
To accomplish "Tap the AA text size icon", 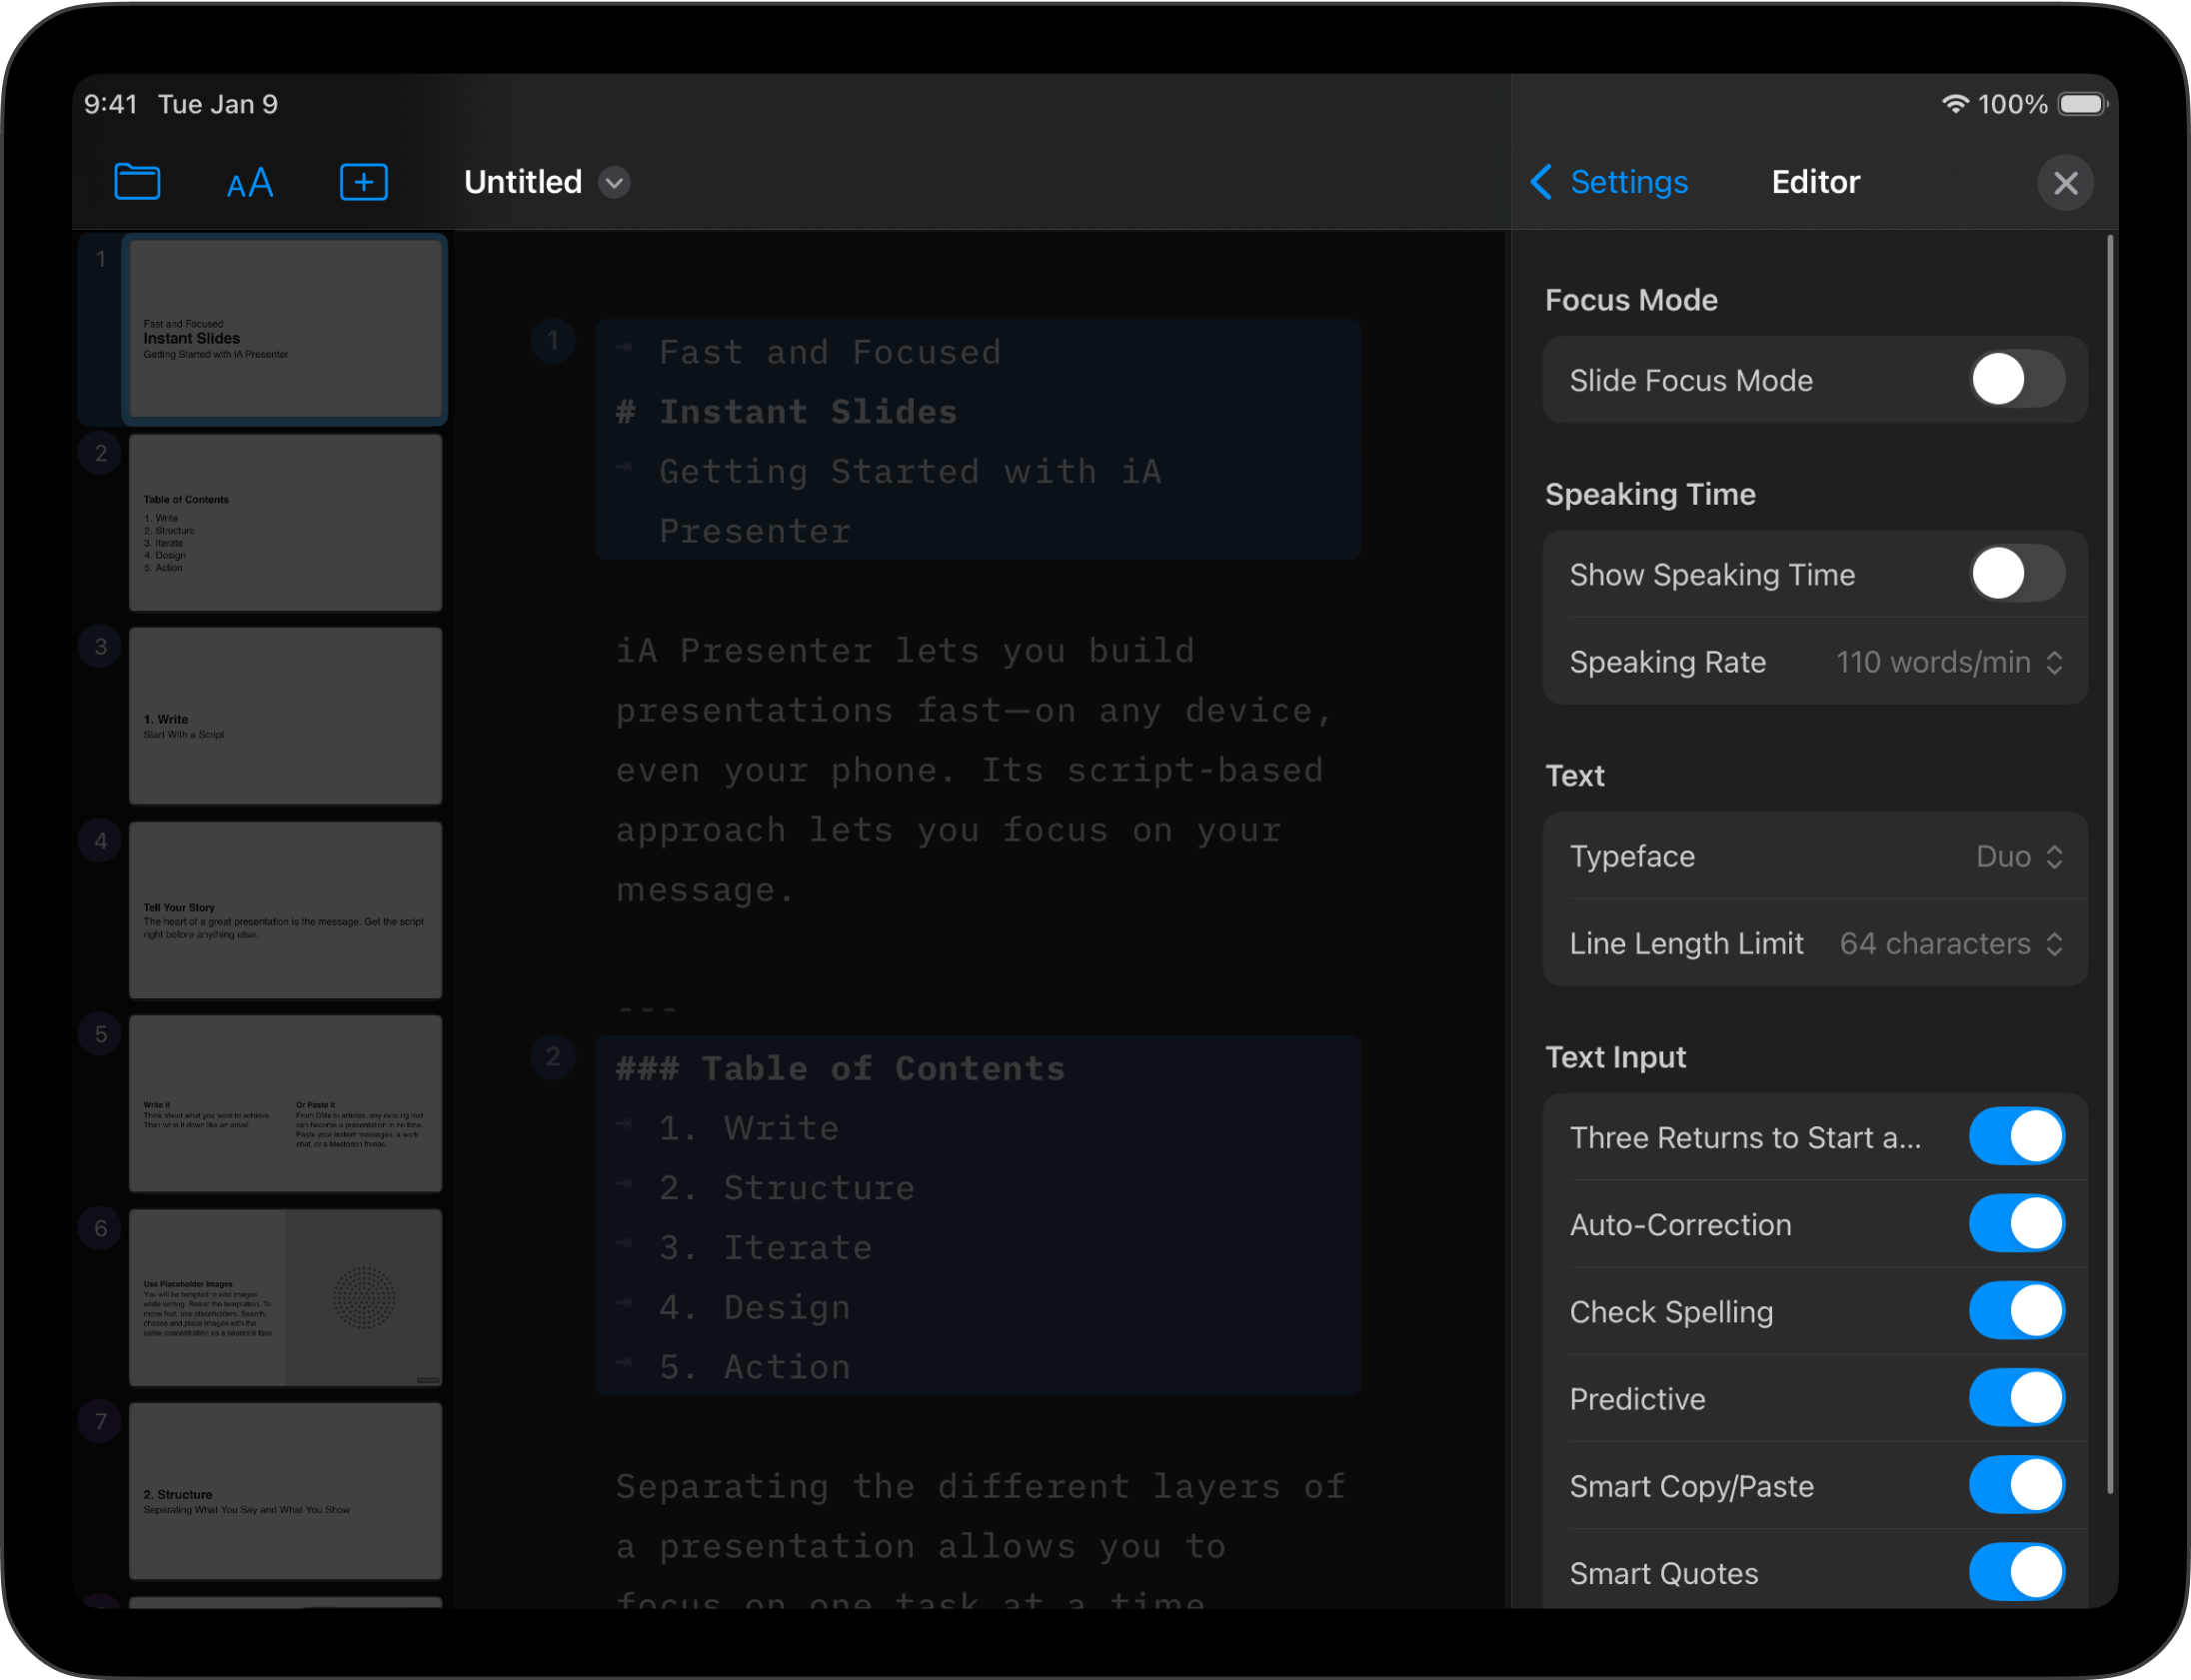I will click(249, 183).
